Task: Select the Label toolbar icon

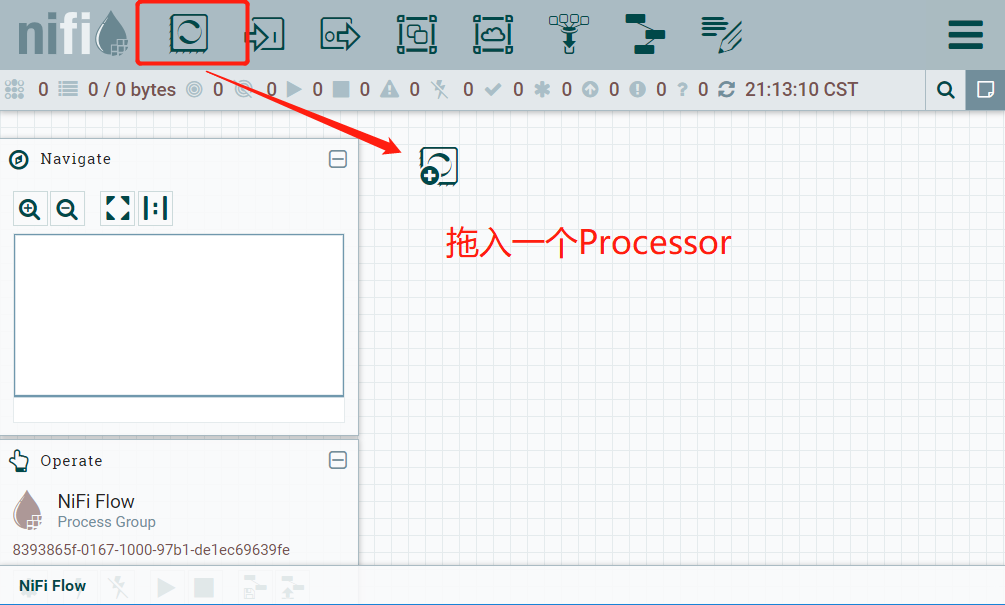Action: [722, 35]
